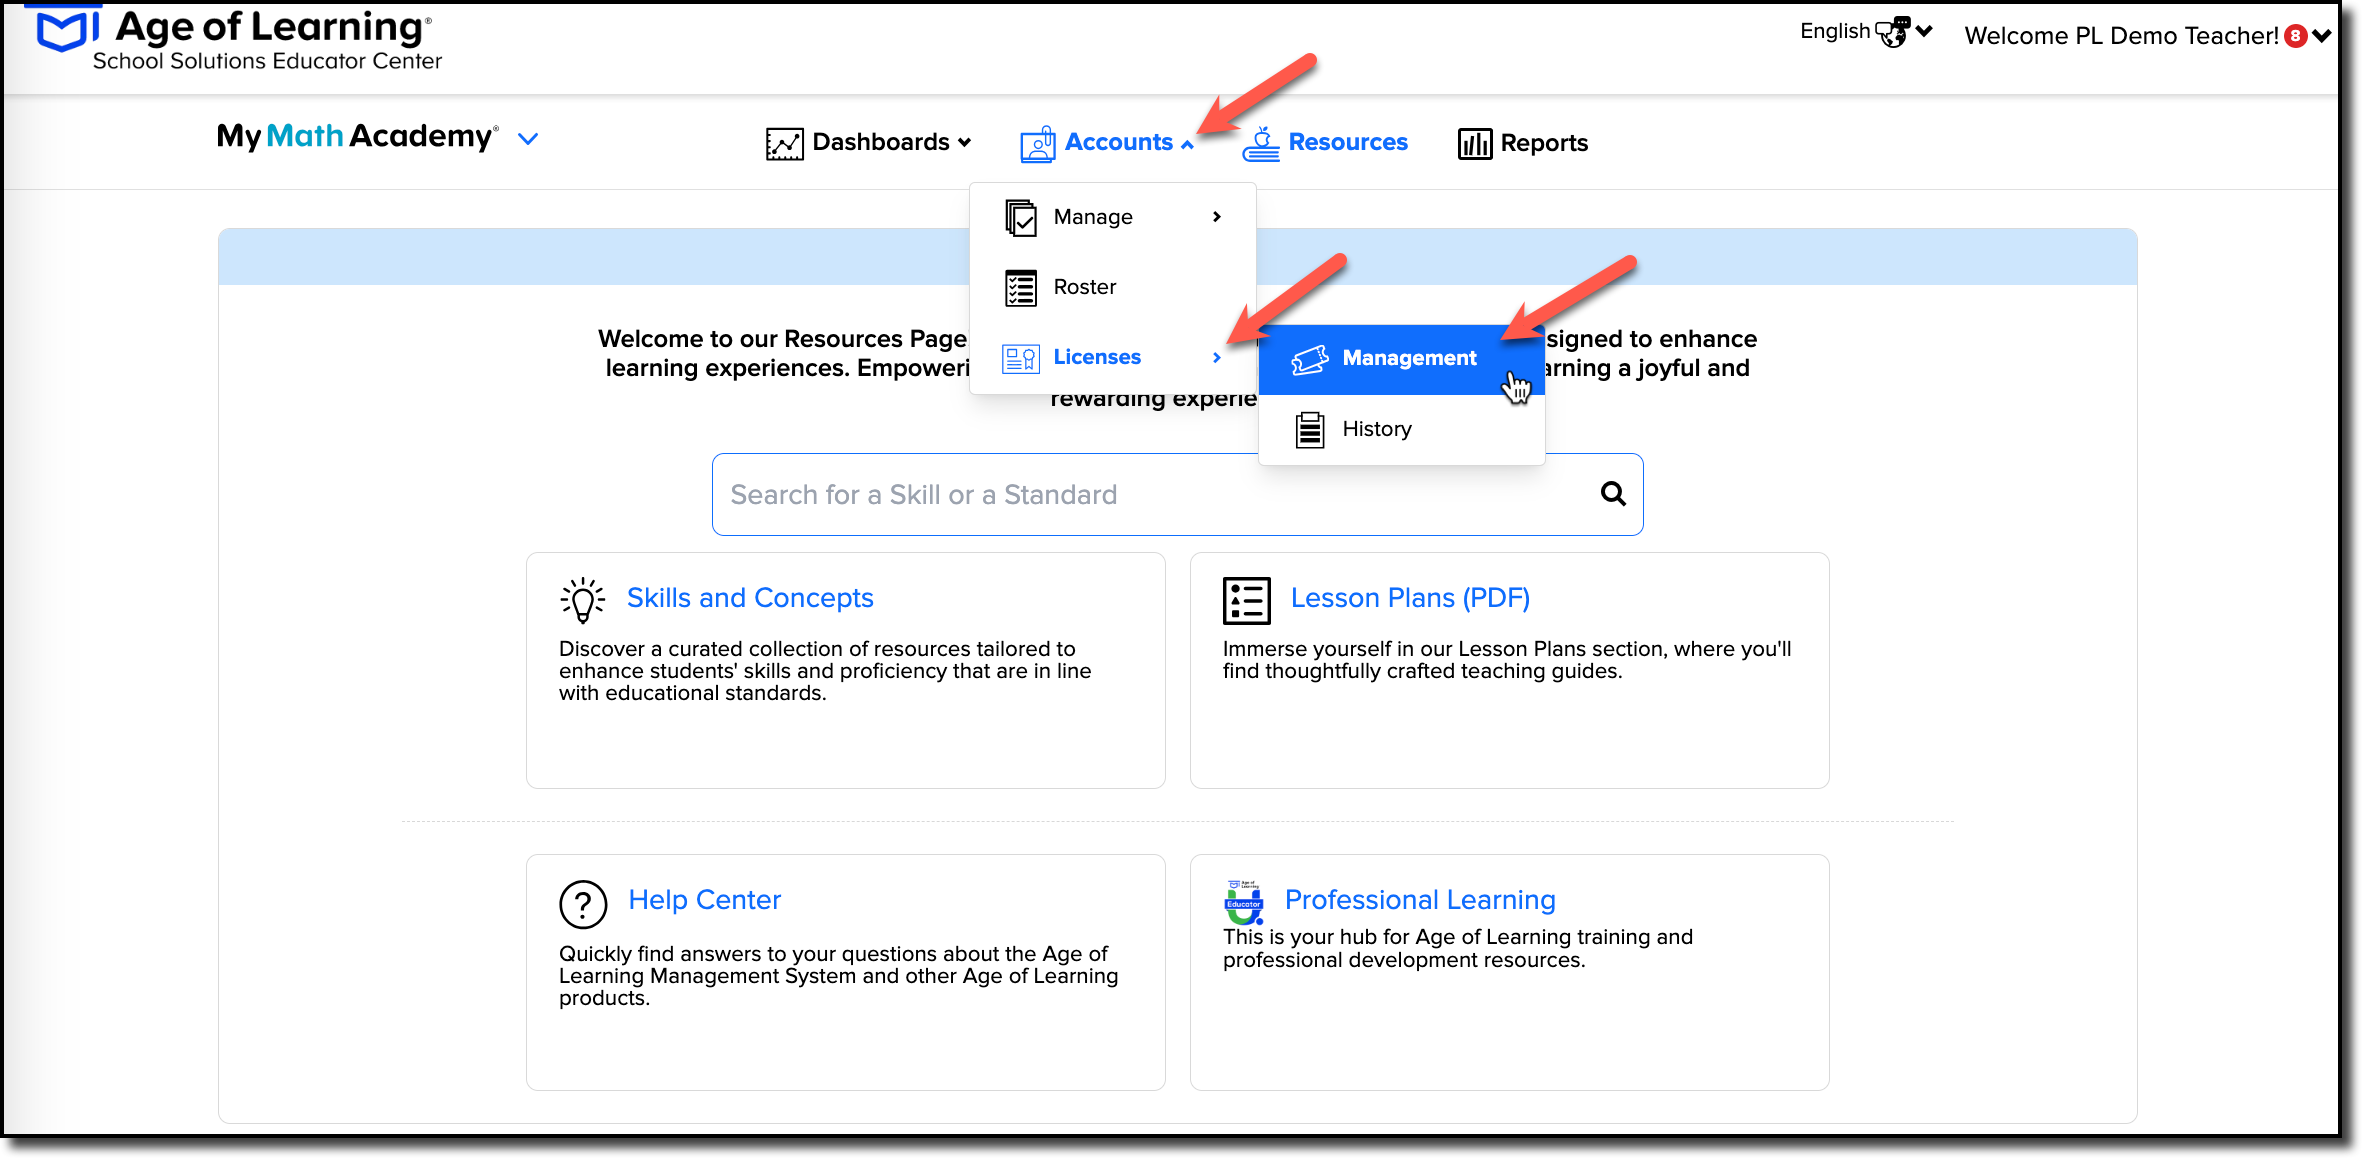Screen dimensions: 2362x1158
Task: Click the Roster list icon
Action: [1021, 288]
